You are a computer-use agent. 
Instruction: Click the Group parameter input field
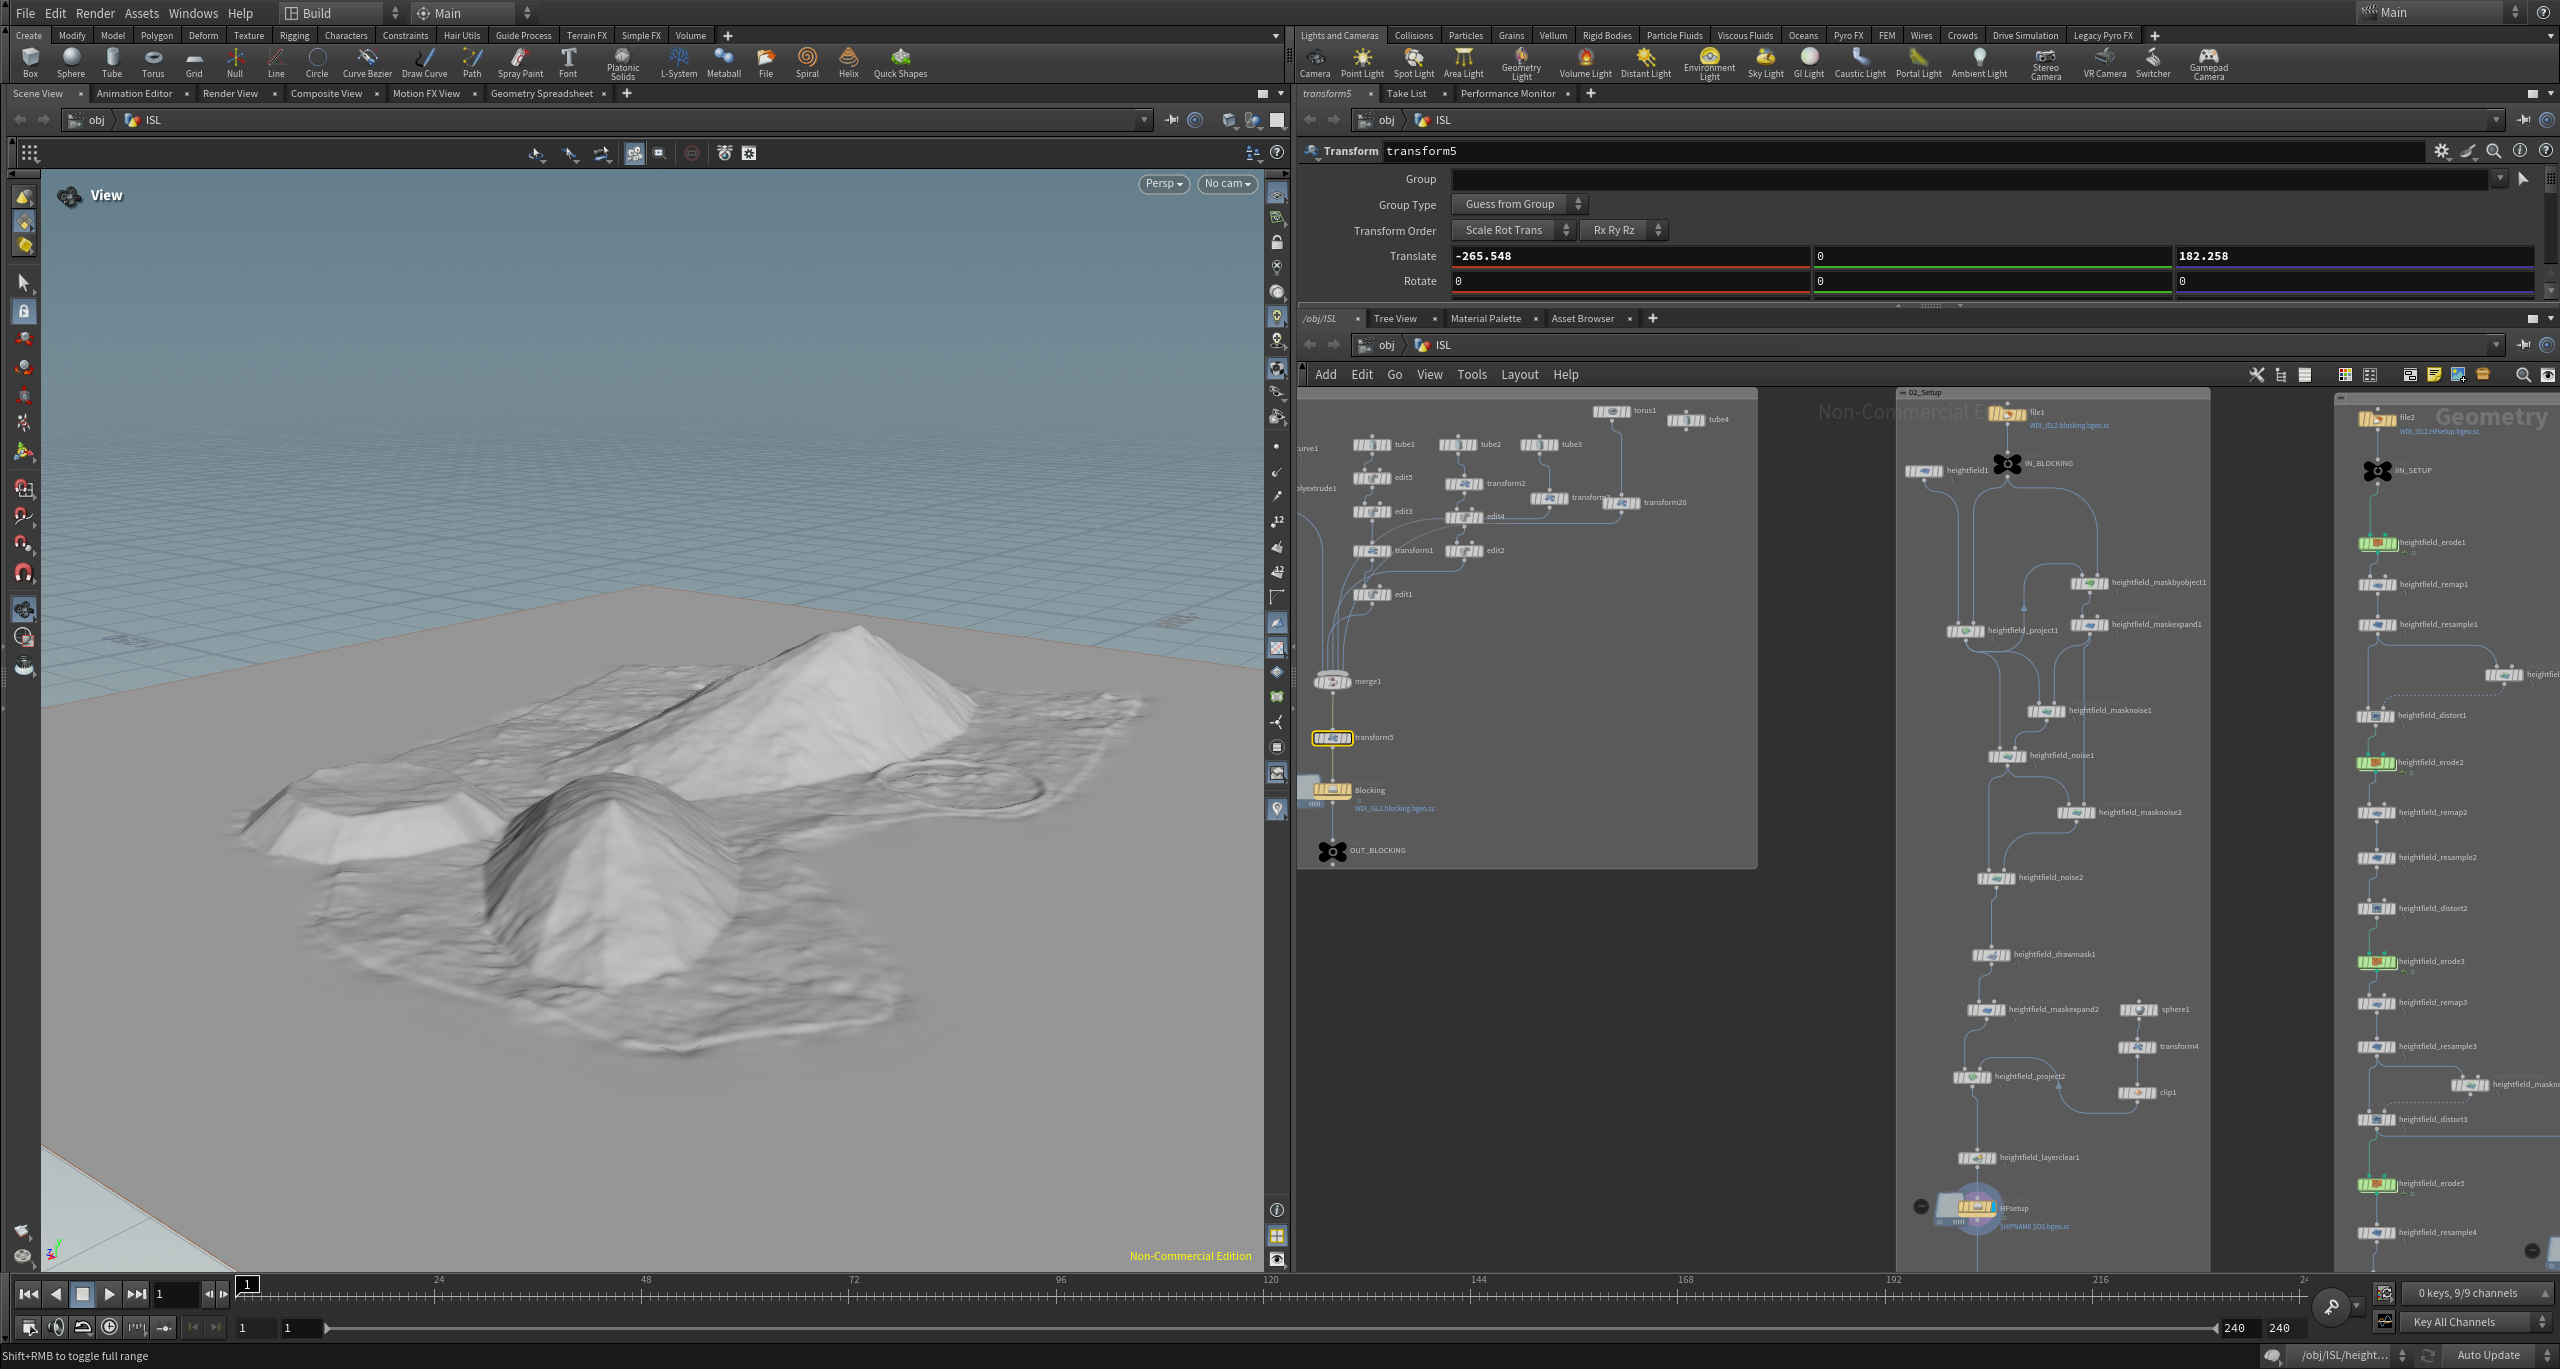coord(1969,180)
